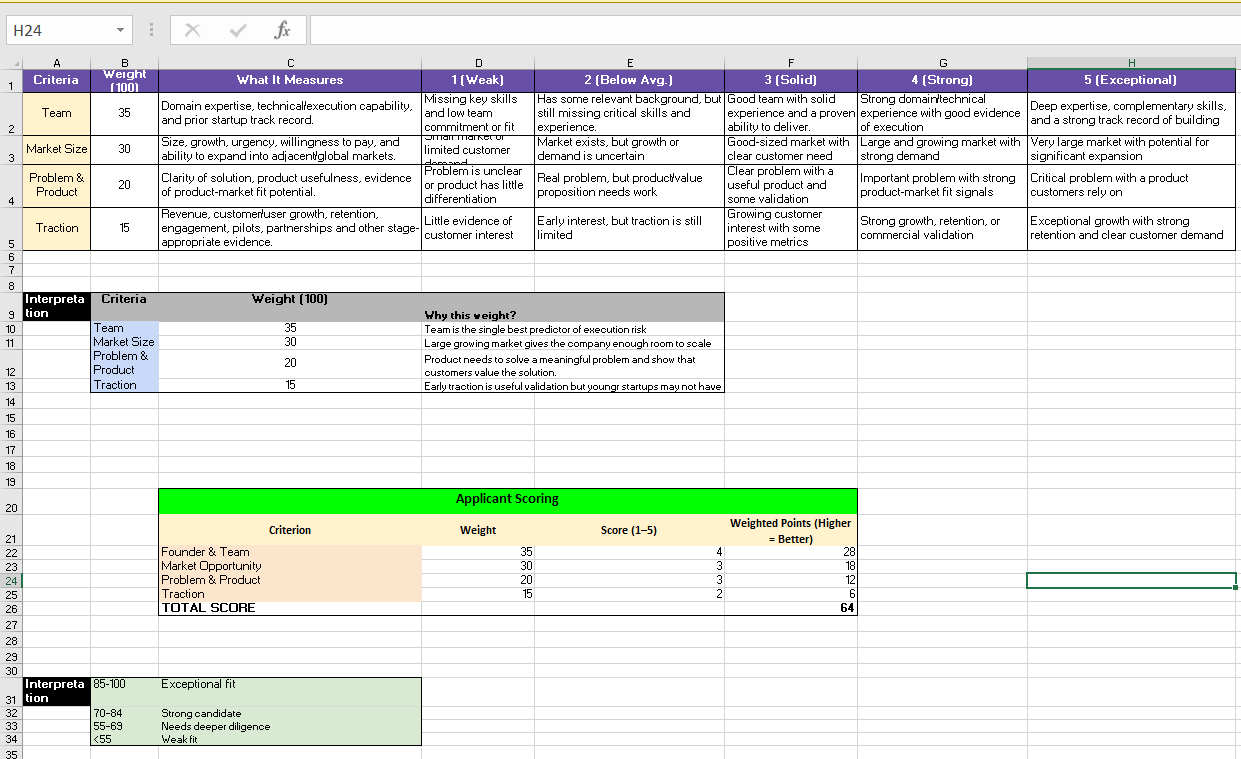
Task: Click the Cancel X icon beside formula bar
Action: coord(192,31)
